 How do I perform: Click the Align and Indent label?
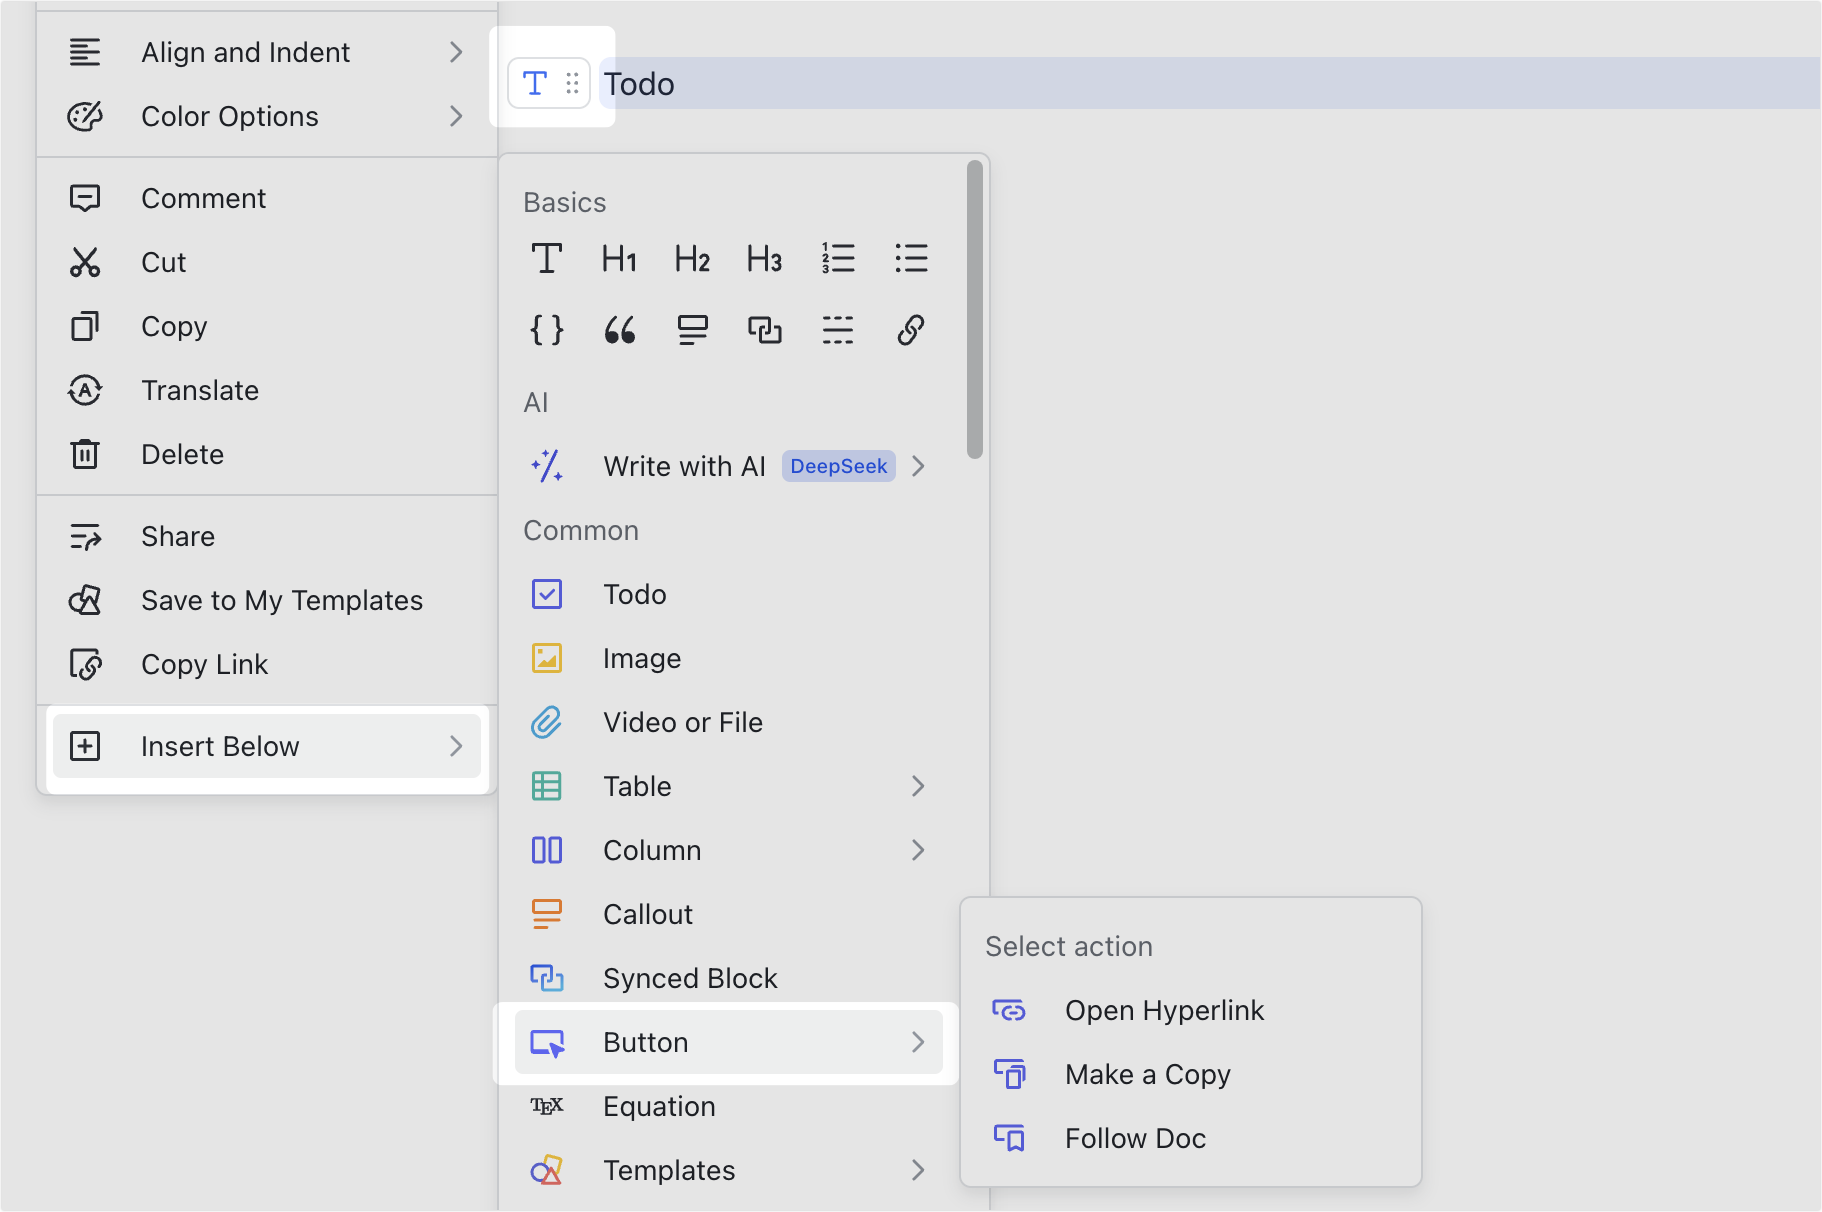coord(246,52)
